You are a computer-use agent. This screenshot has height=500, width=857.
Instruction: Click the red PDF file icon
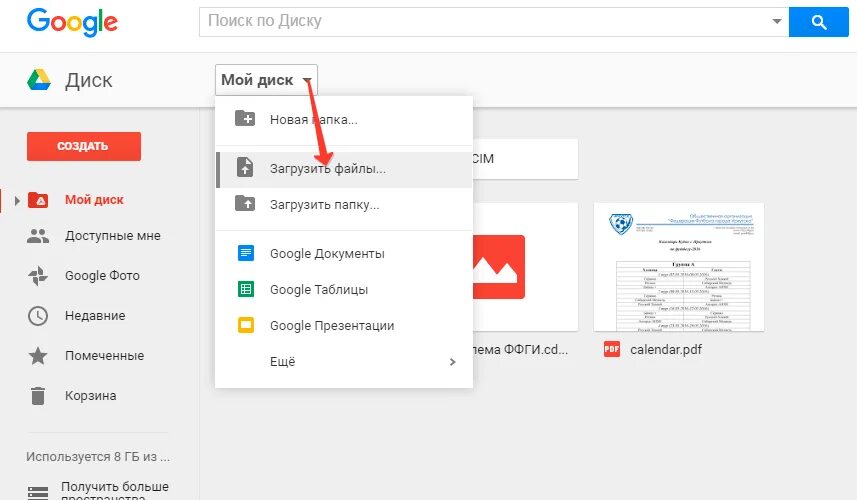pos(612,349)
